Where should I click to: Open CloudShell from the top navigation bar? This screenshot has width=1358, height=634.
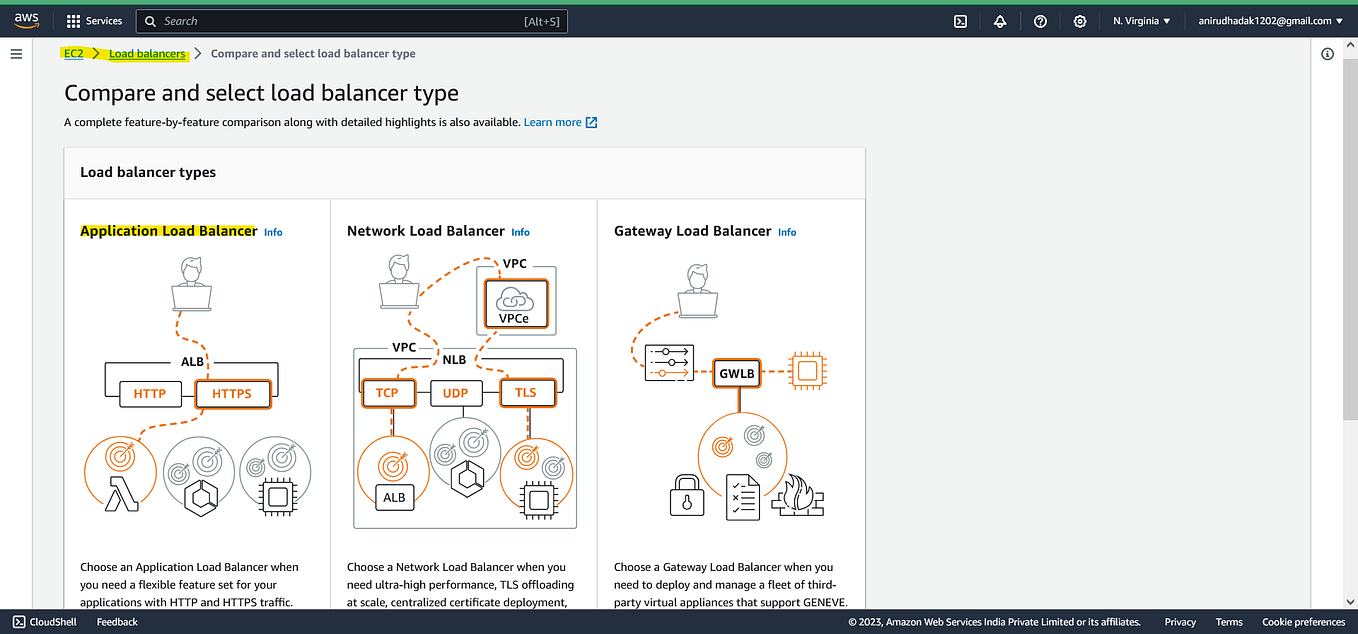click(960, 20)
